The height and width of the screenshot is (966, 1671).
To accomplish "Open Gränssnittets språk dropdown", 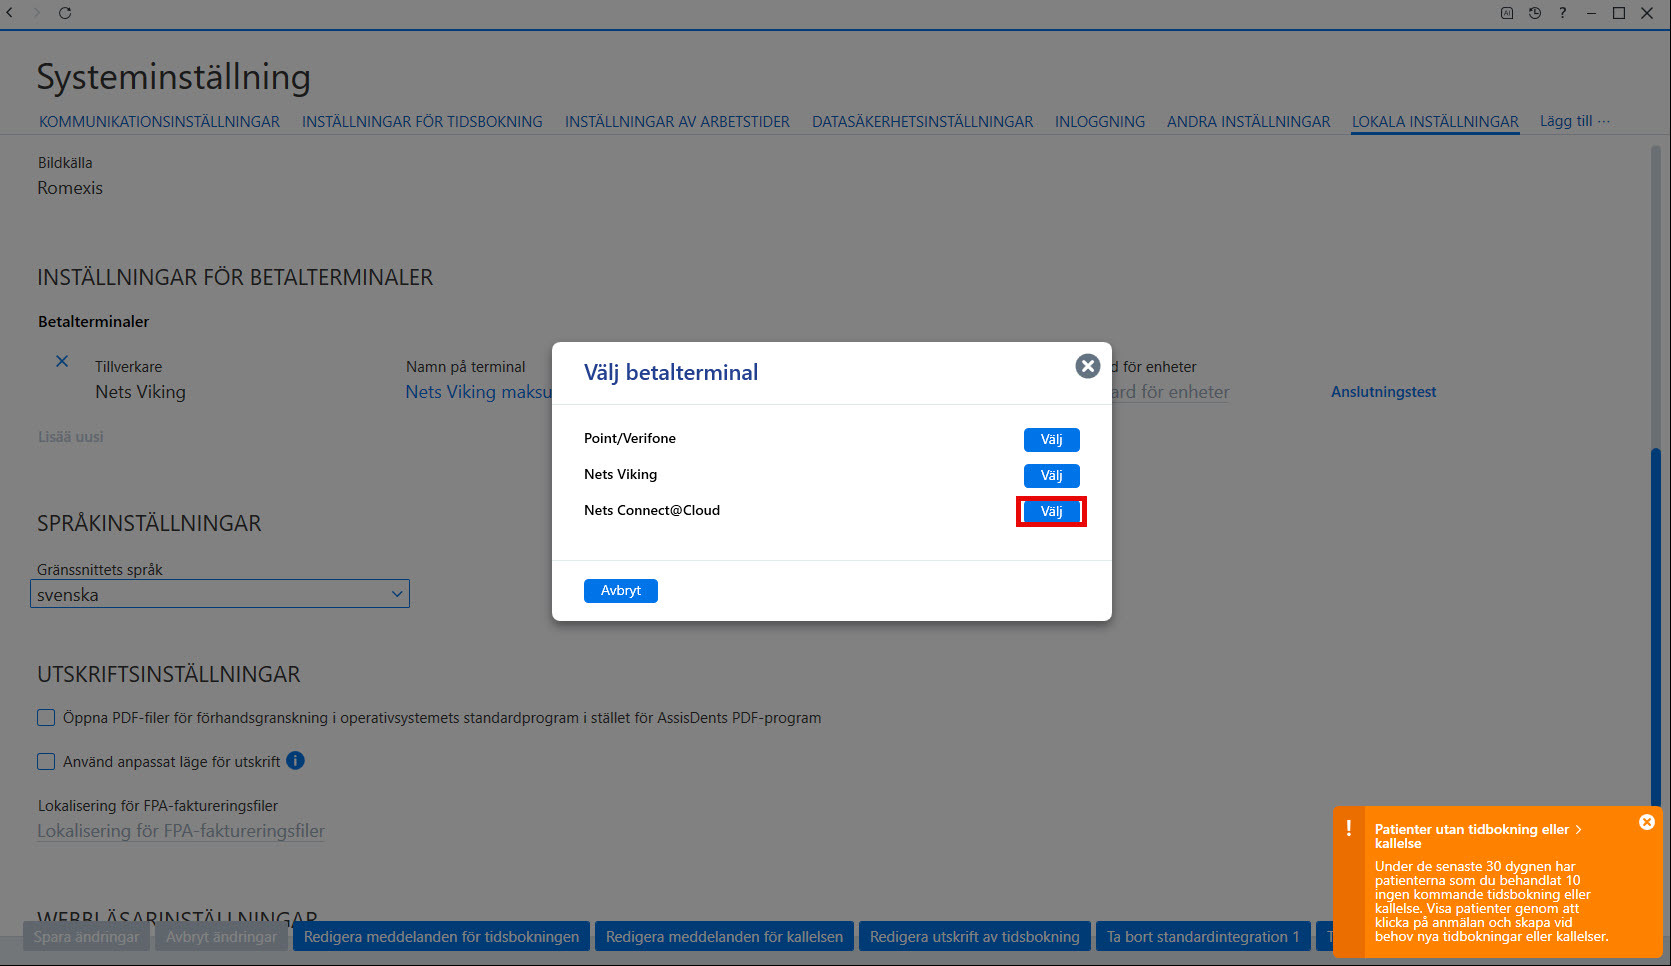I will 220,594.
